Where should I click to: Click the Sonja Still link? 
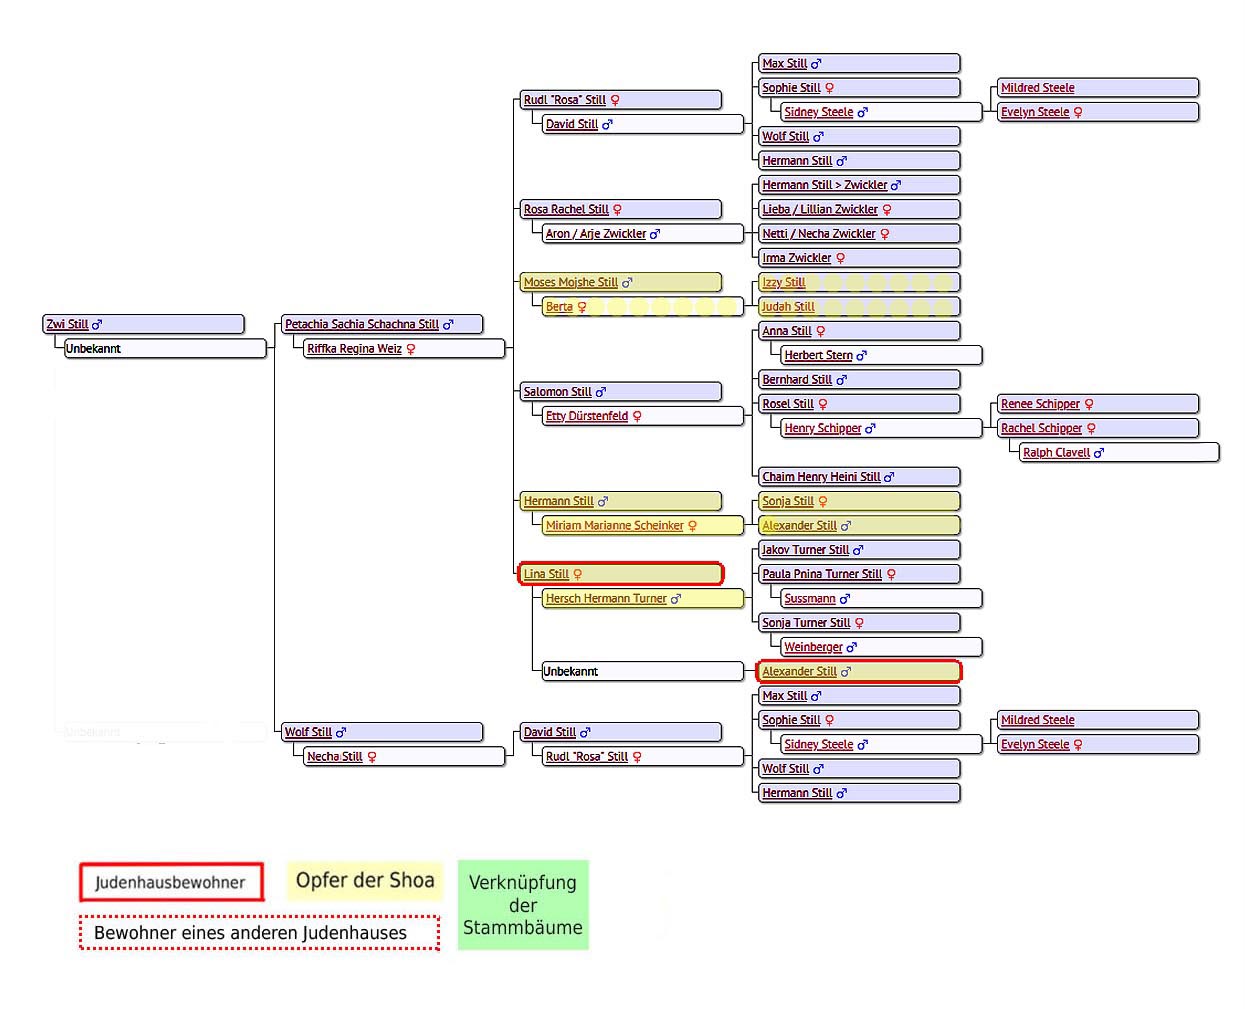pos(788,501)
